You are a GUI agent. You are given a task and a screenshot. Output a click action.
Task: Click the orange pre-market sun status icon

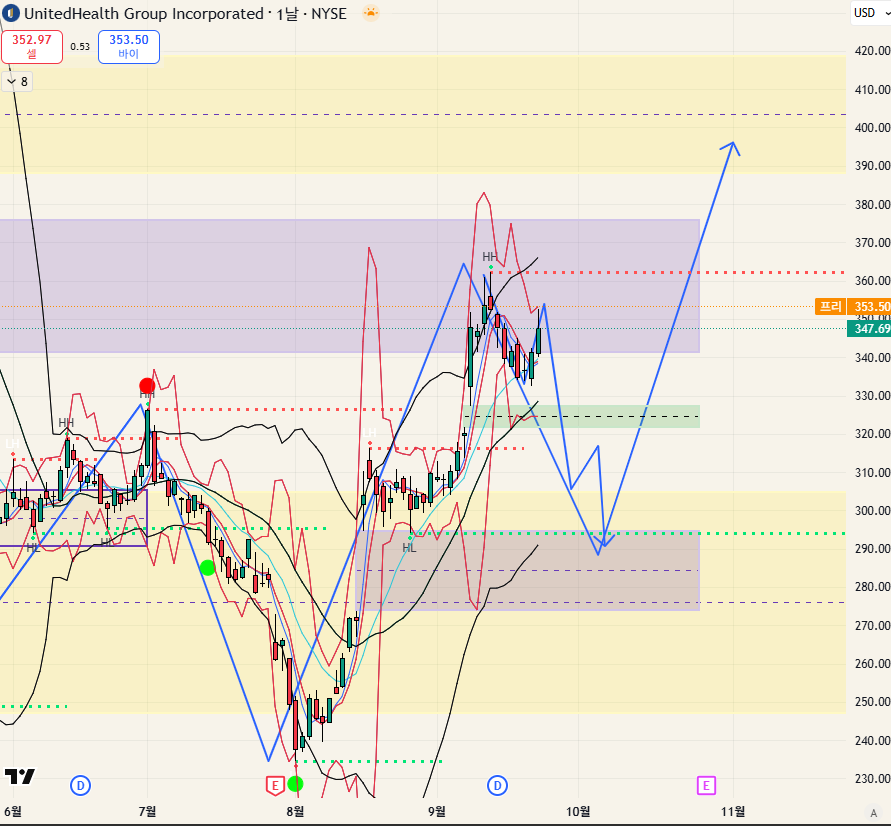(x=370, y=12)
